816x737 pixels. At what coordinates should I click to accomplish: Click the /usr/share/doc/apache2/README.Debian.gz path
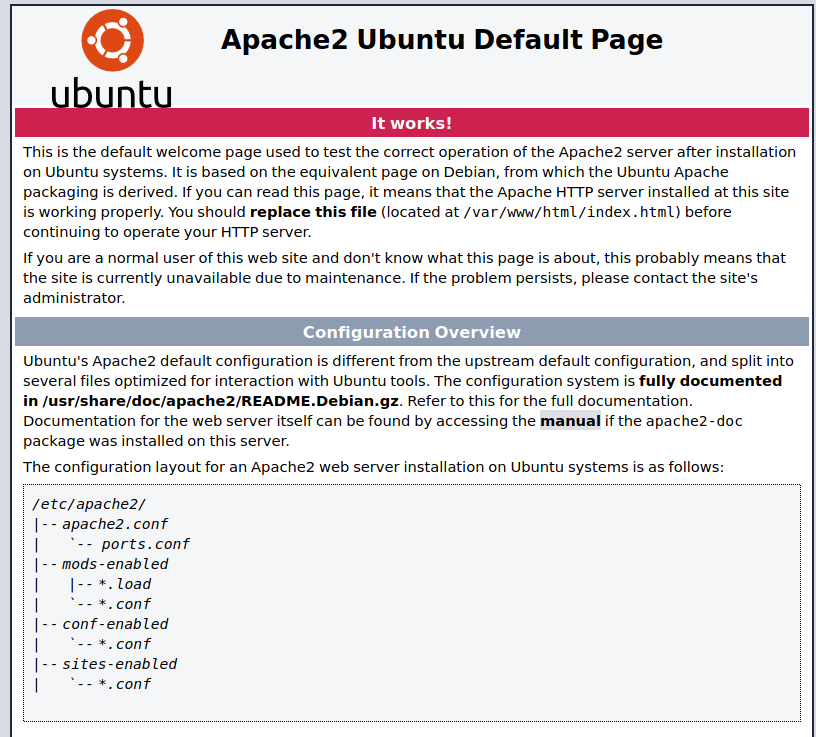coord(221,401)
